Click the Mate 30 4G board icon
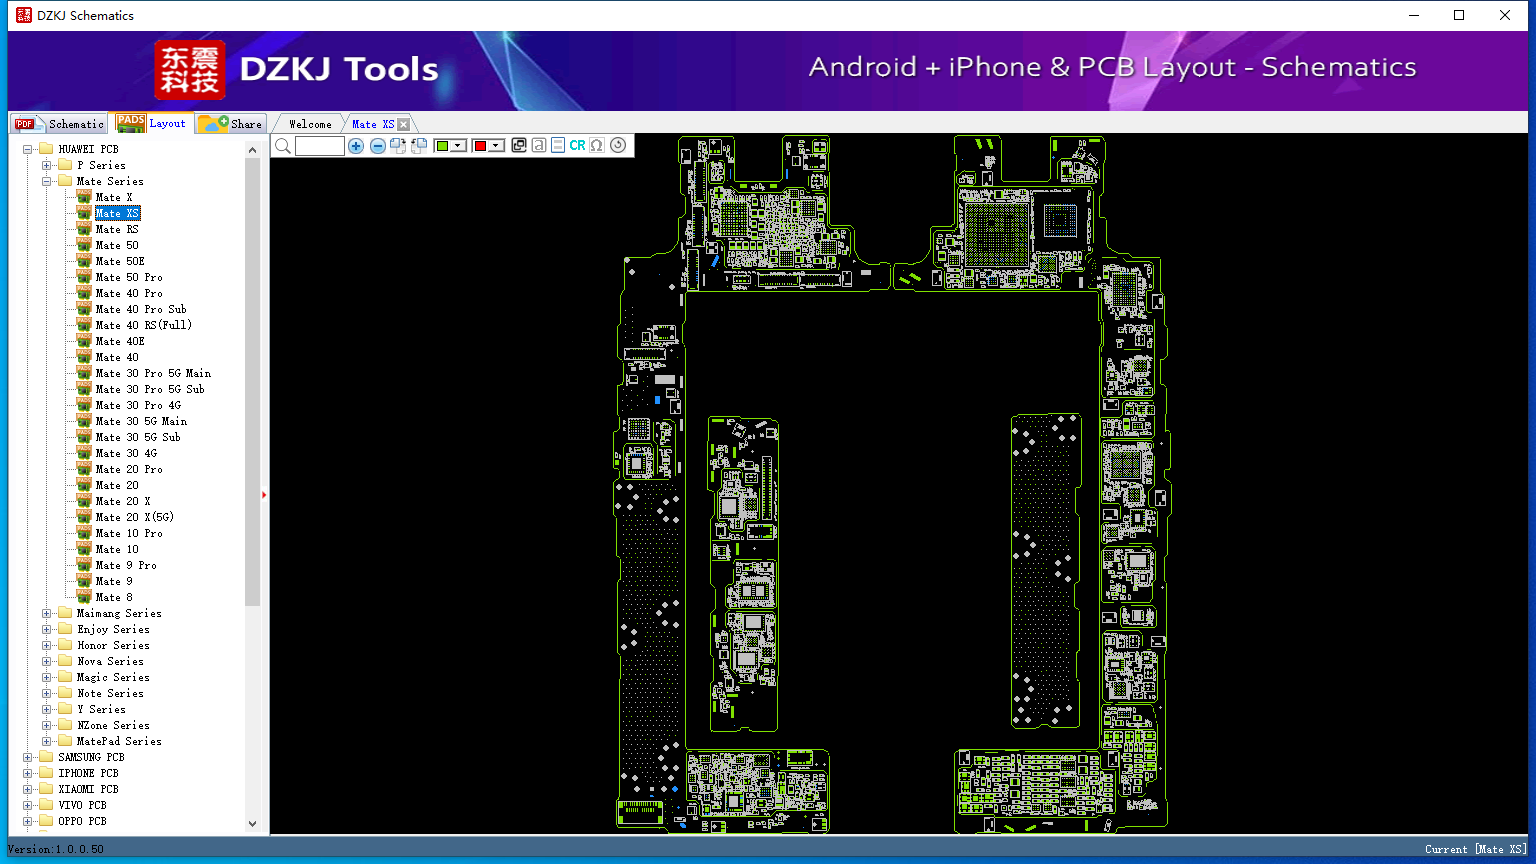The height and width of the screenshot is (864, 1536). (84, 453)
